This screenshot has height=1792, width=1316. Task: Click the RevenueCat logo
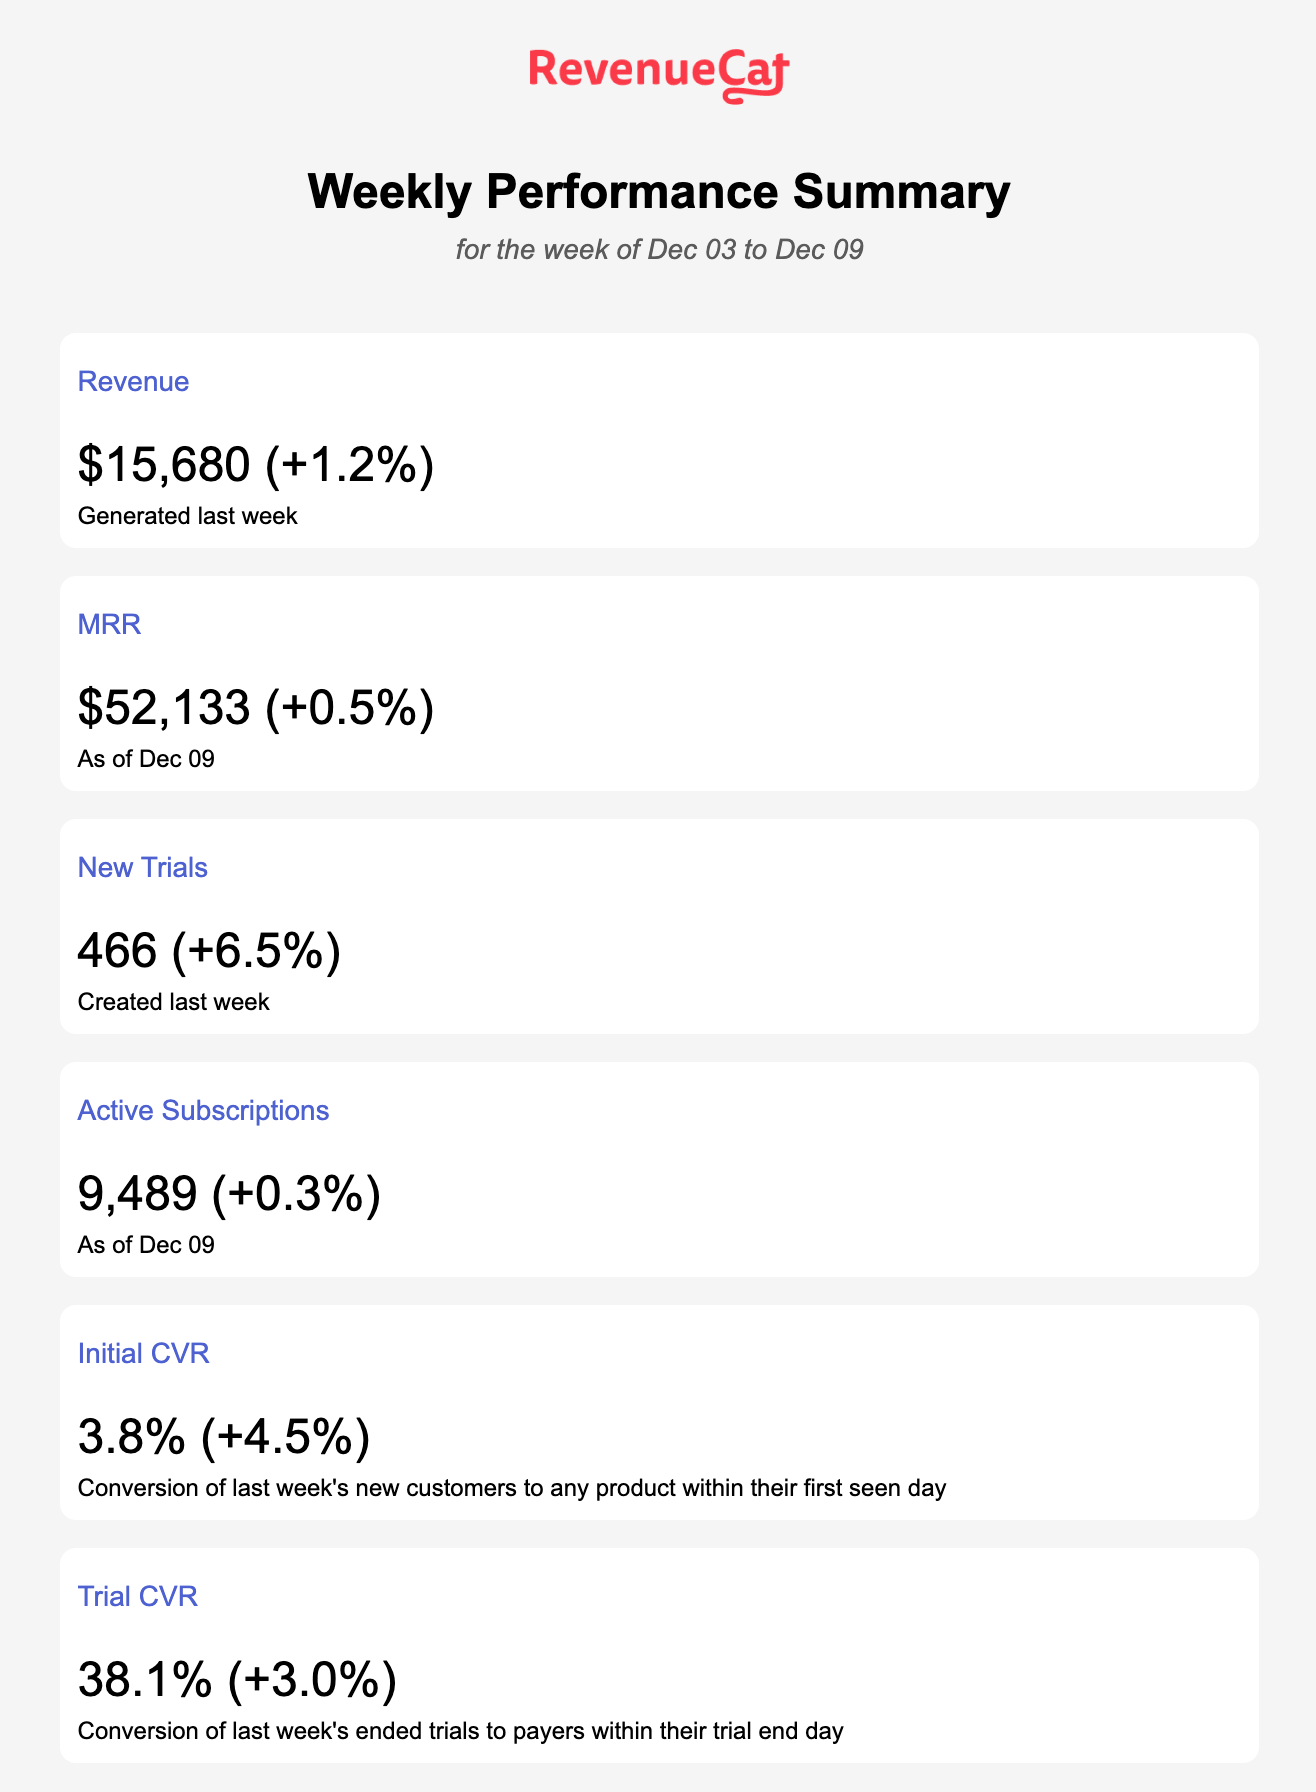point(659,75)
